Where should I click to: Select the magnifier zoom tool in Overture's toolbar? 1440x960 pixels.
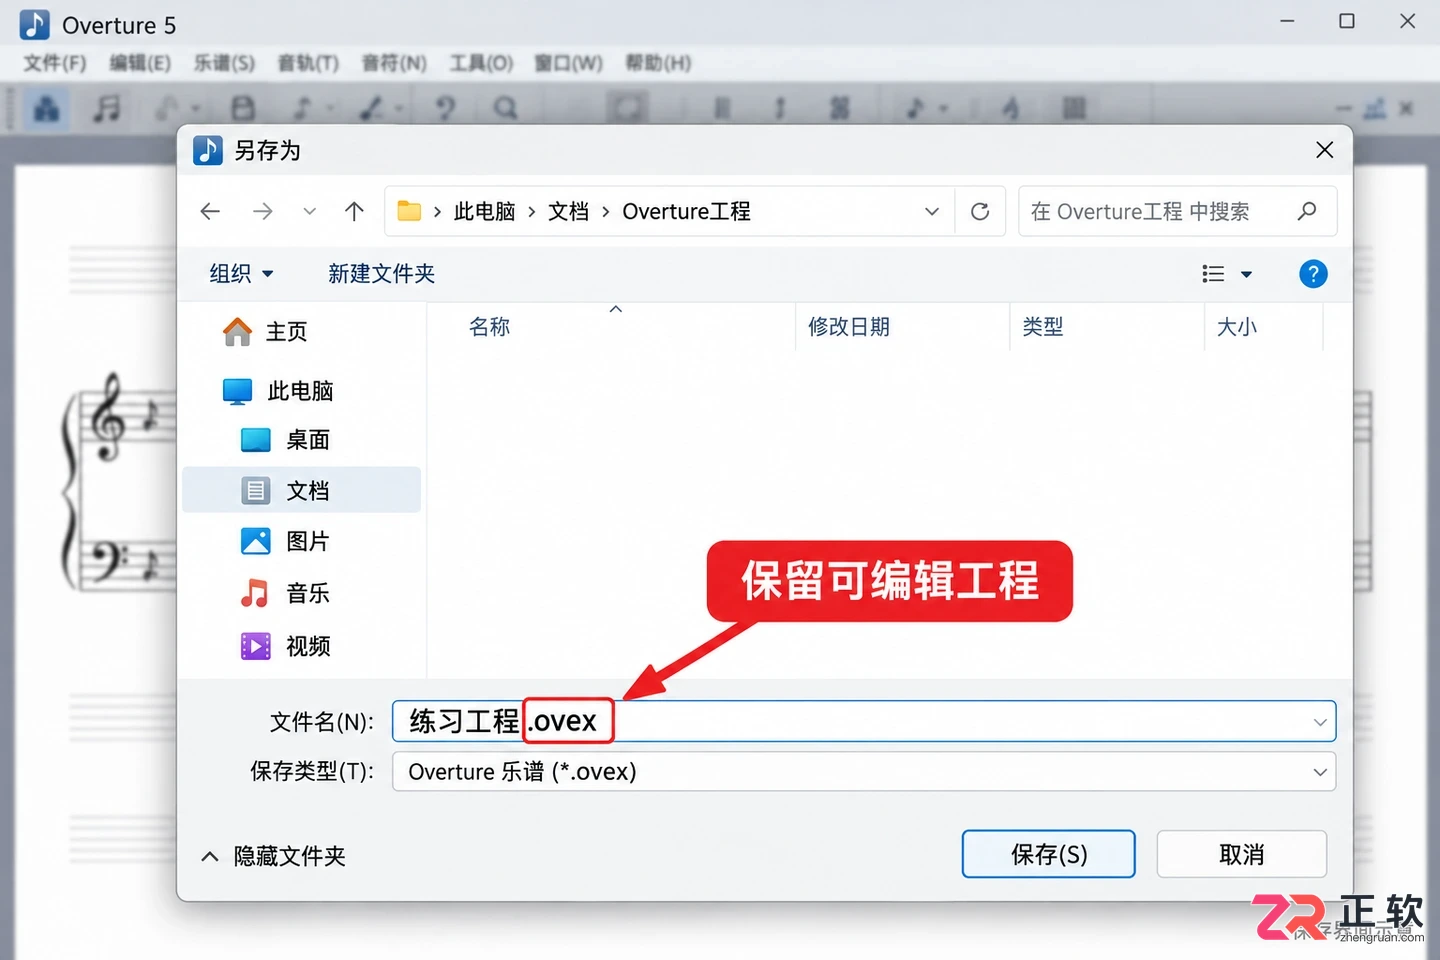click(505, 107)
